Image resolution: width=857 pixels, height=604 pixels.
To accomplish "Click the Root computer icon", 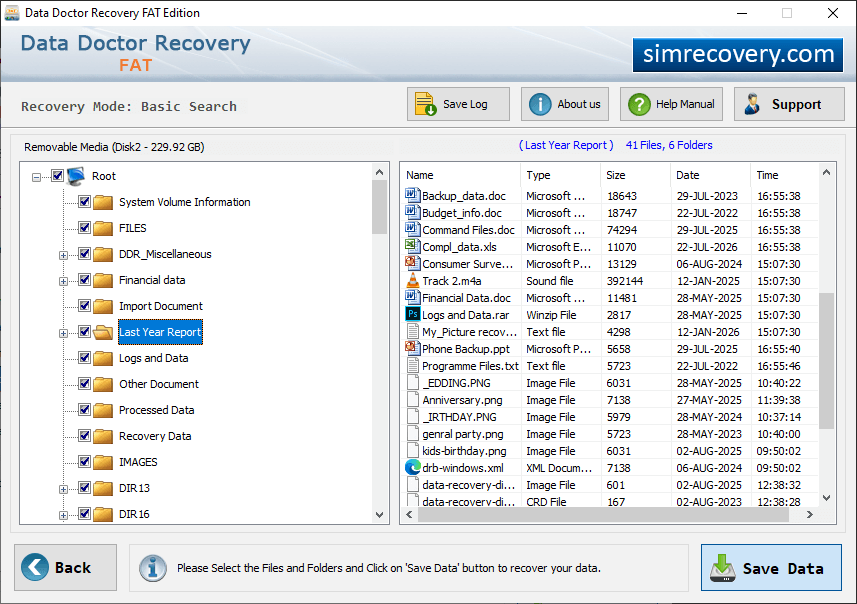I will pos(76,176).
